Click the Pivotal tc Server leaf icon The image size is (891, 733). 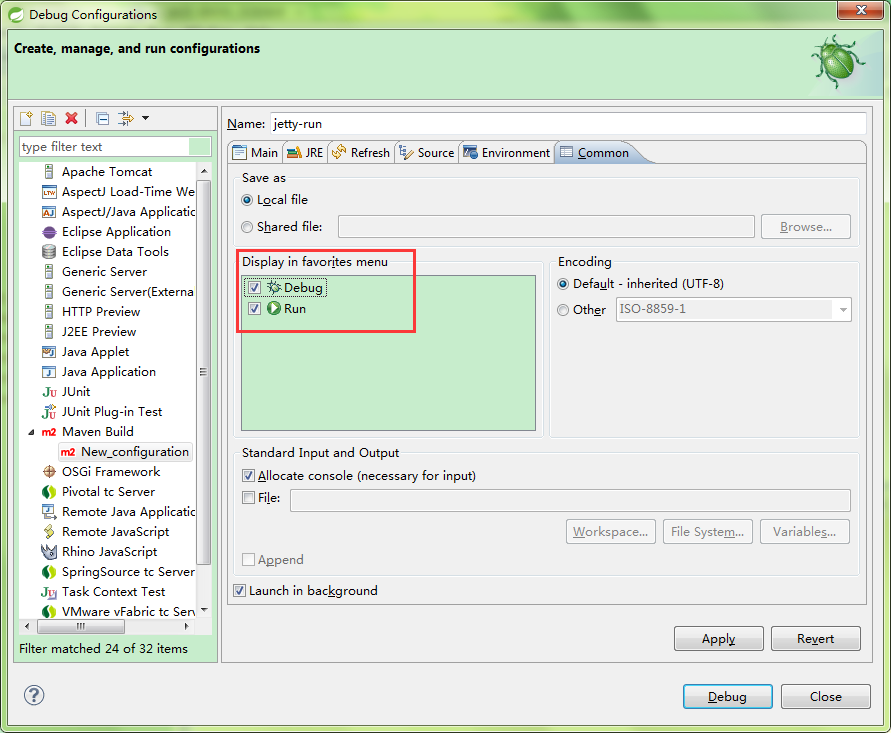[x=49, y=492]
